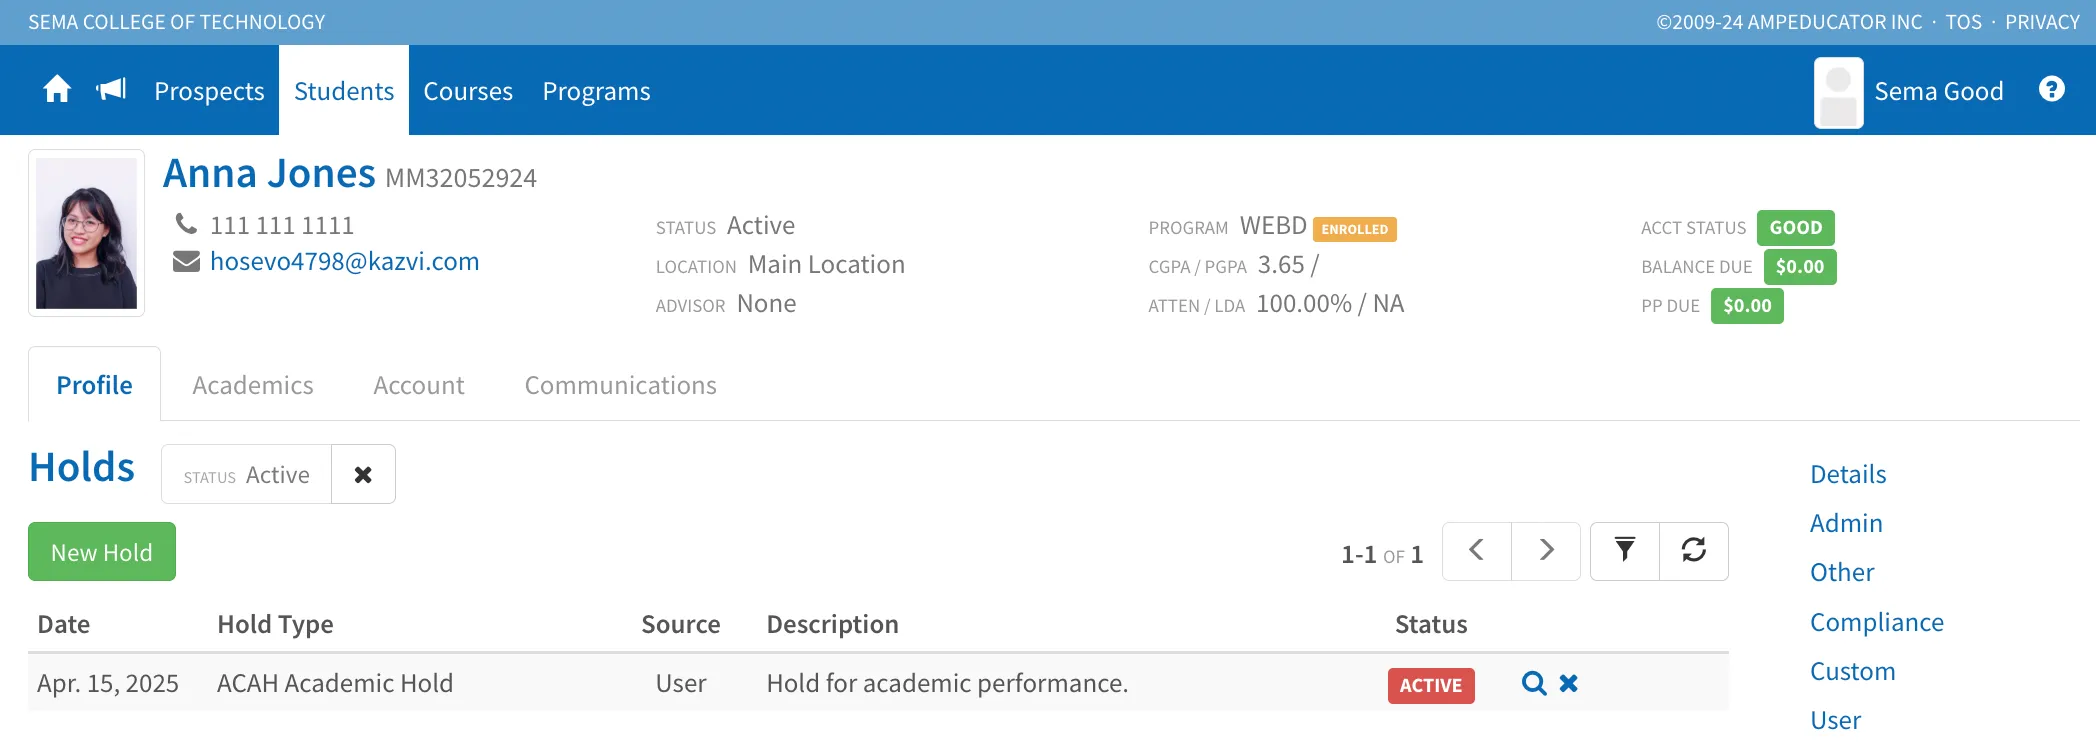Open the hosevo4798@kazvi.com email link
The image size is (2096, 744).
tap(345, 262)
